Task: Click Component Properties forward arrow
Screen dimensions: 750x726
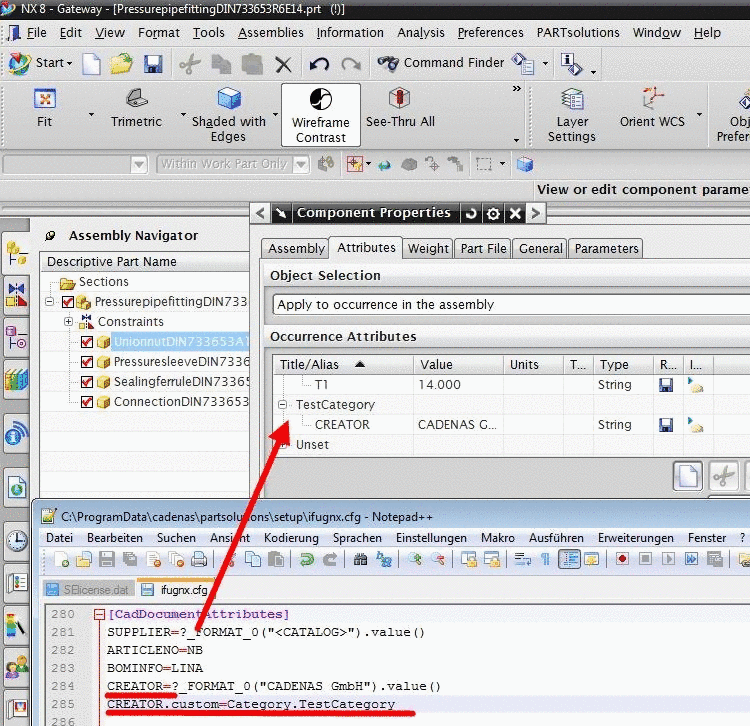Action: coord(536,213)
